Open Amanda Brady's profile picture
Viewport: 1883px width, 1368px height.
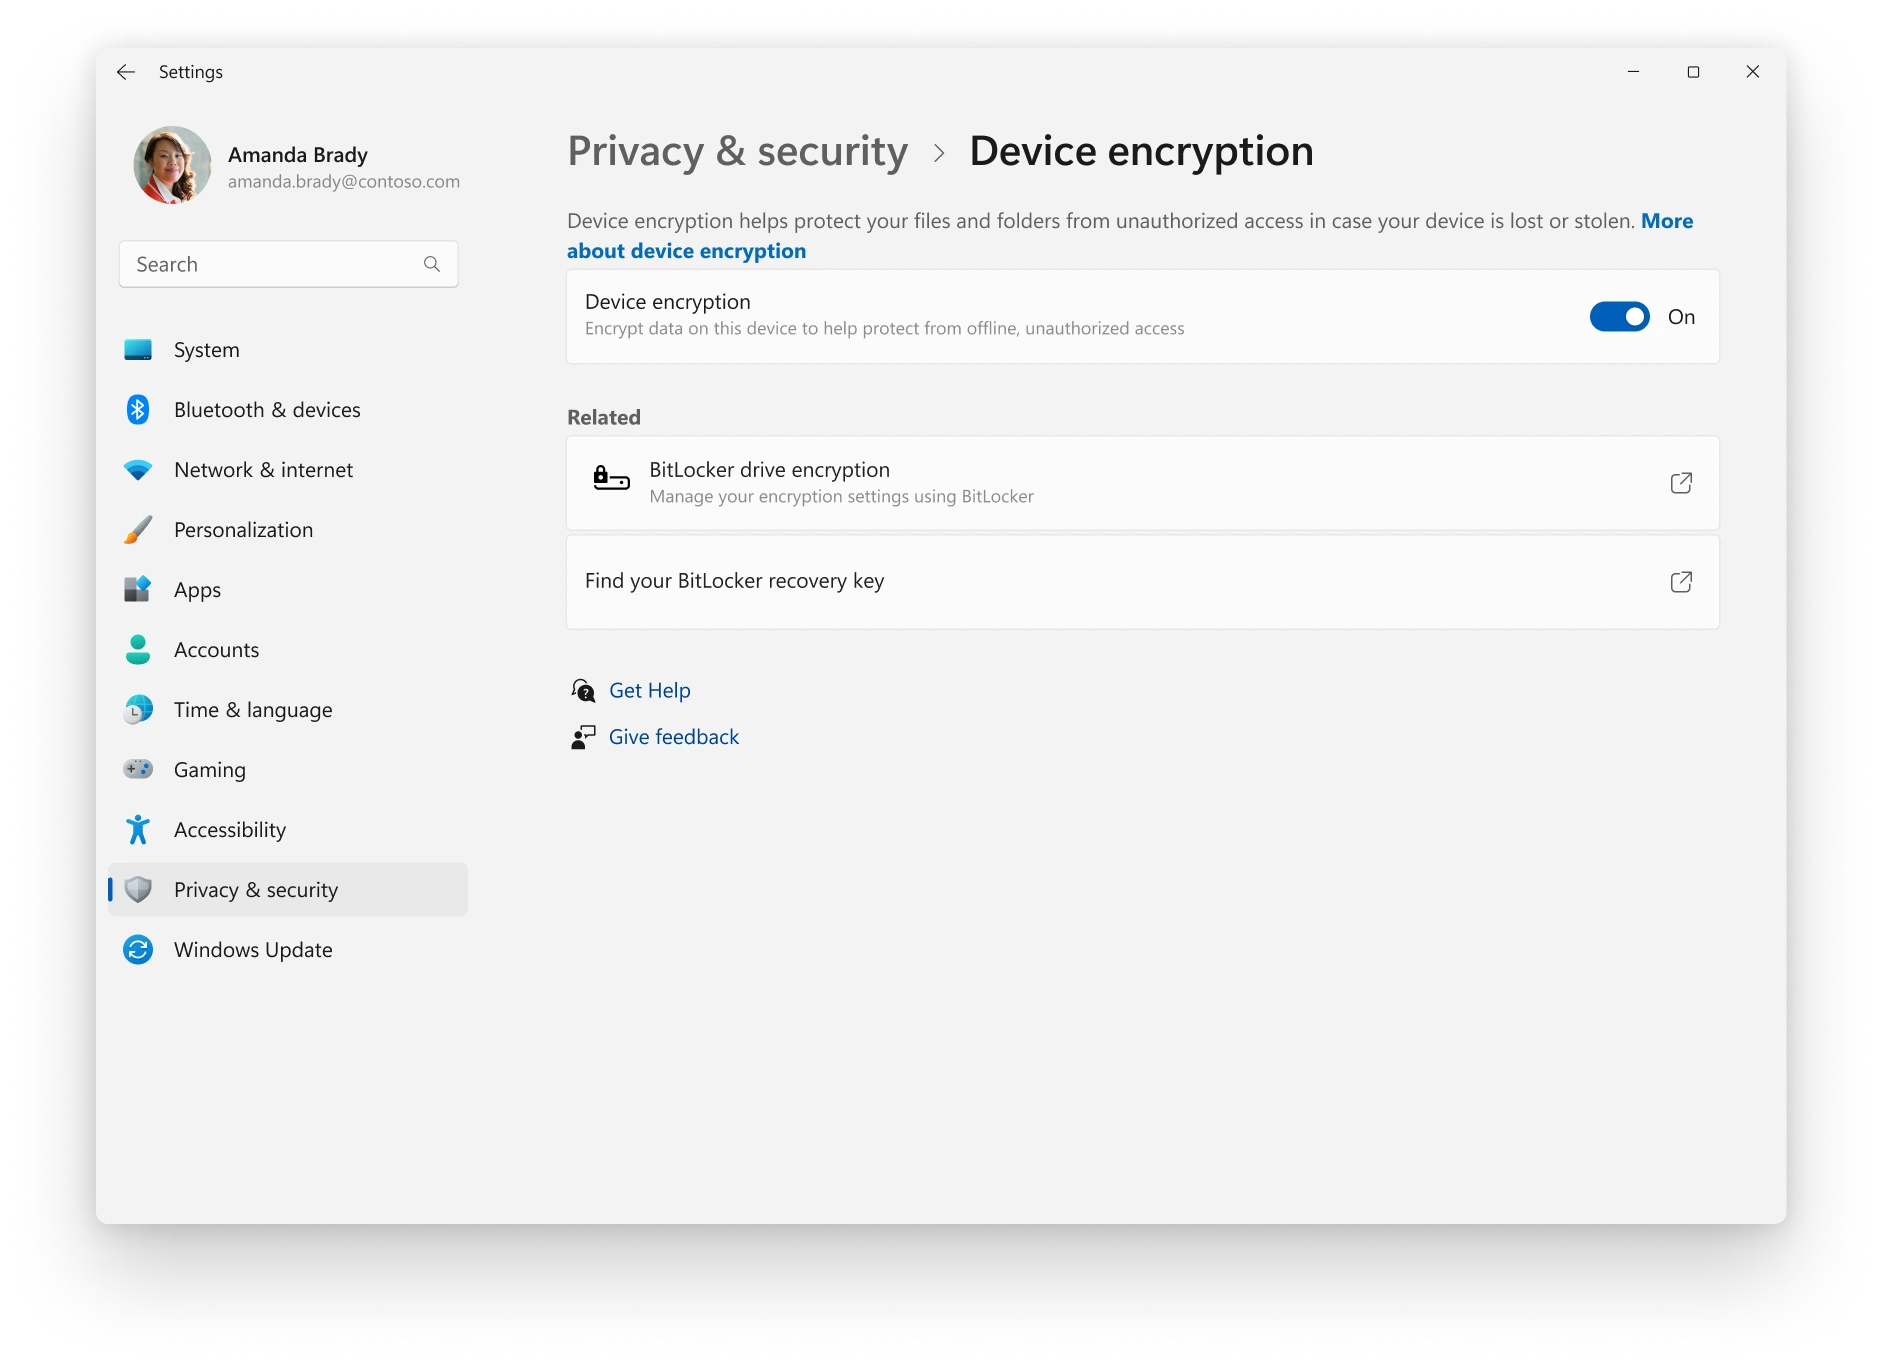tap(173, 165)
